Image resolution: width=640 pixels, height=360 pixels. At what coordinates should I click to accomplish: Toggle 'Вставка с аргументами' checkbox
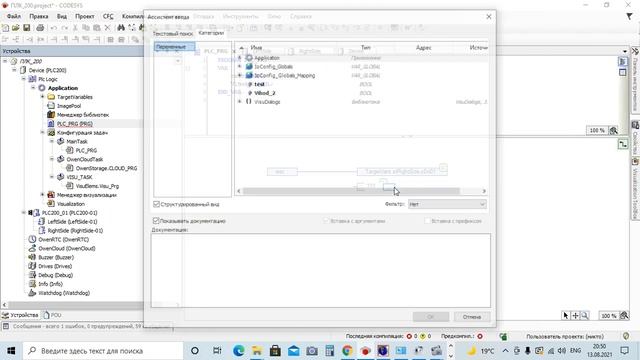(x=326, y=220)
